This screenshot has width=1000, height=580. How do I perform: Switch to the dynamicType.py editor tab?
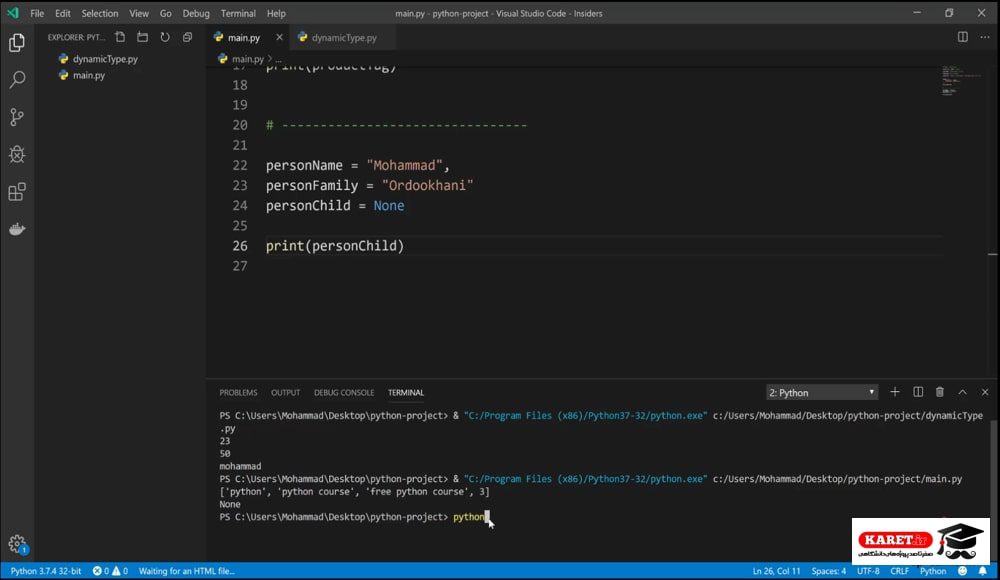(342, 37)
